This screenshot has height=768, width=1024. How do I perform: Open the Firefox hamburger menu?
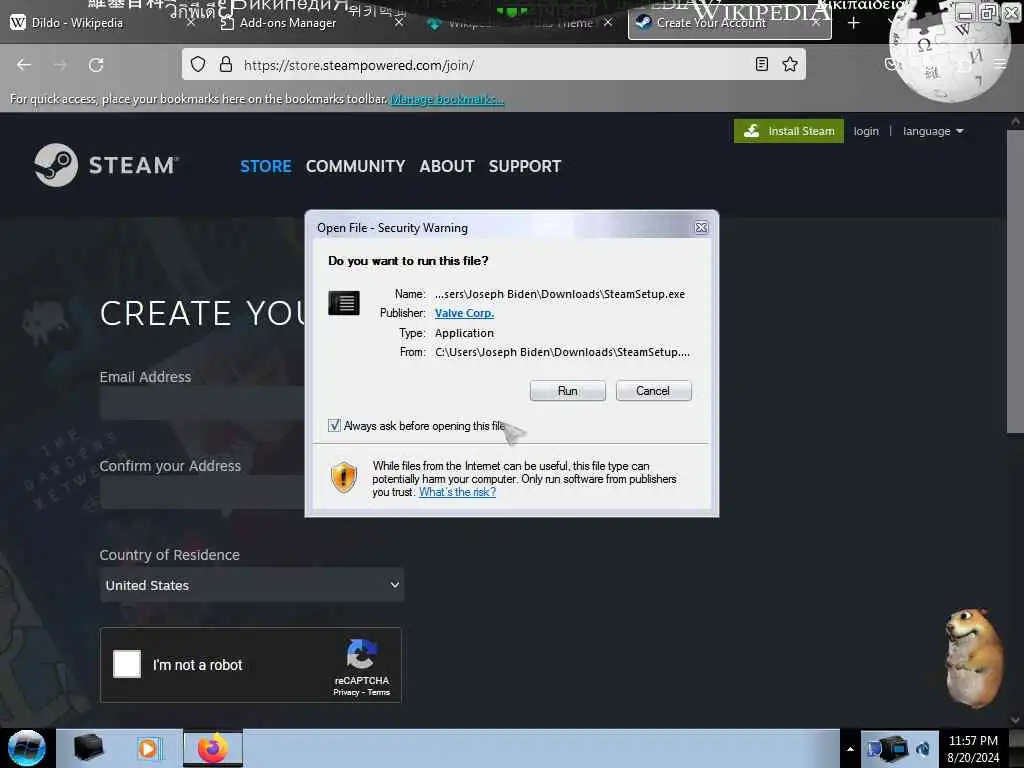[x=1000, y=64]
